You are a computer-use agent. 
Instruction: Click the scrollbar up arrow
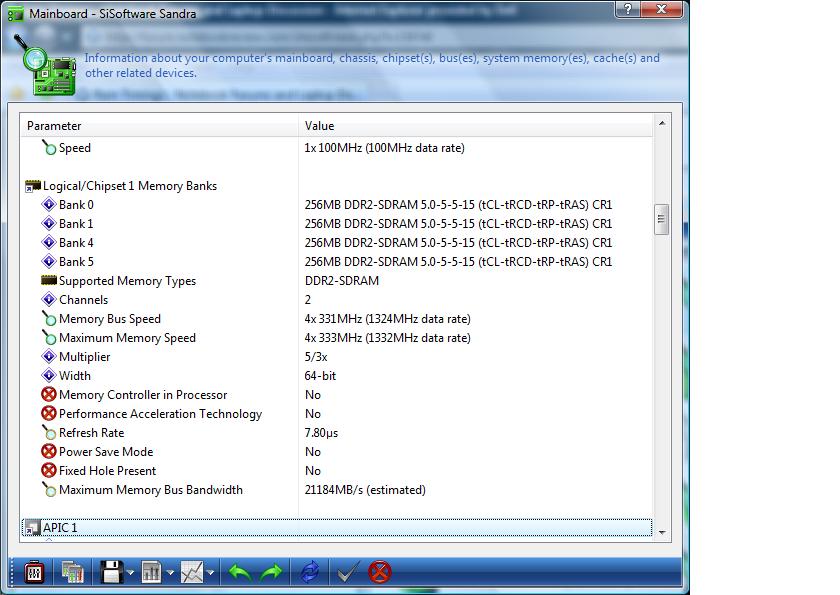point(662,123)
